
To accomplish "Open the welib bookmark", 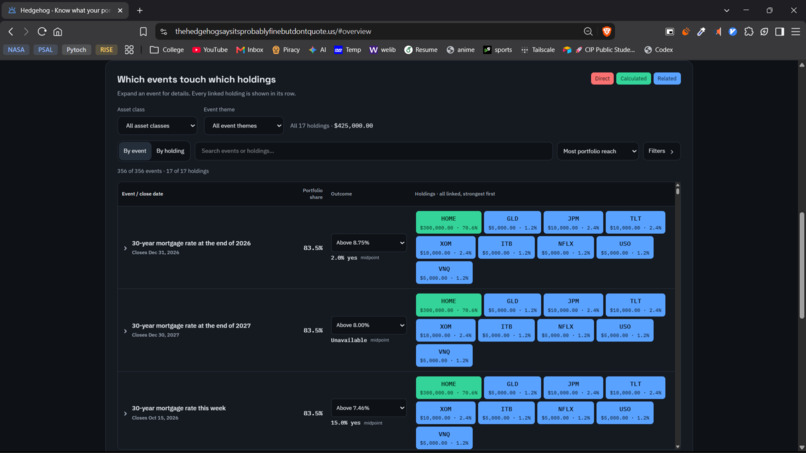I will click(382, 50).
